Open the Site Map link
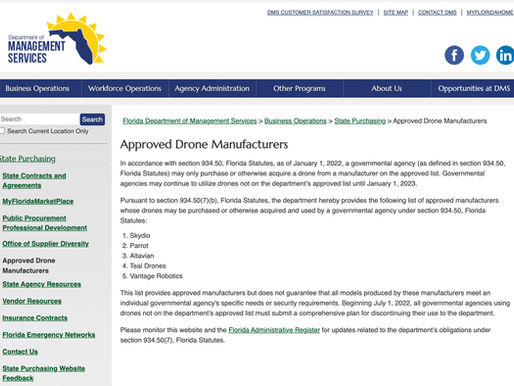Screen dimensions: 514x386 (396, 12)
